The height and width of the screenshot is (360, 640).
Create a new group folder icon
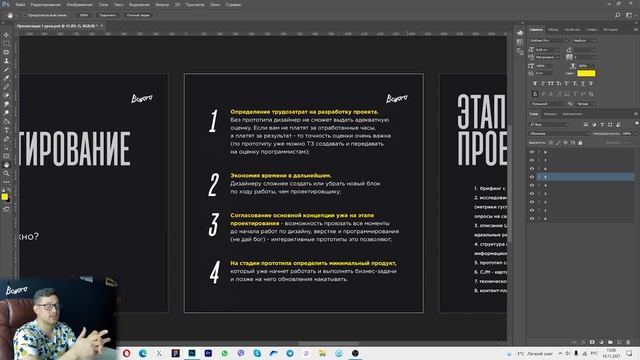tap(610, 342)
